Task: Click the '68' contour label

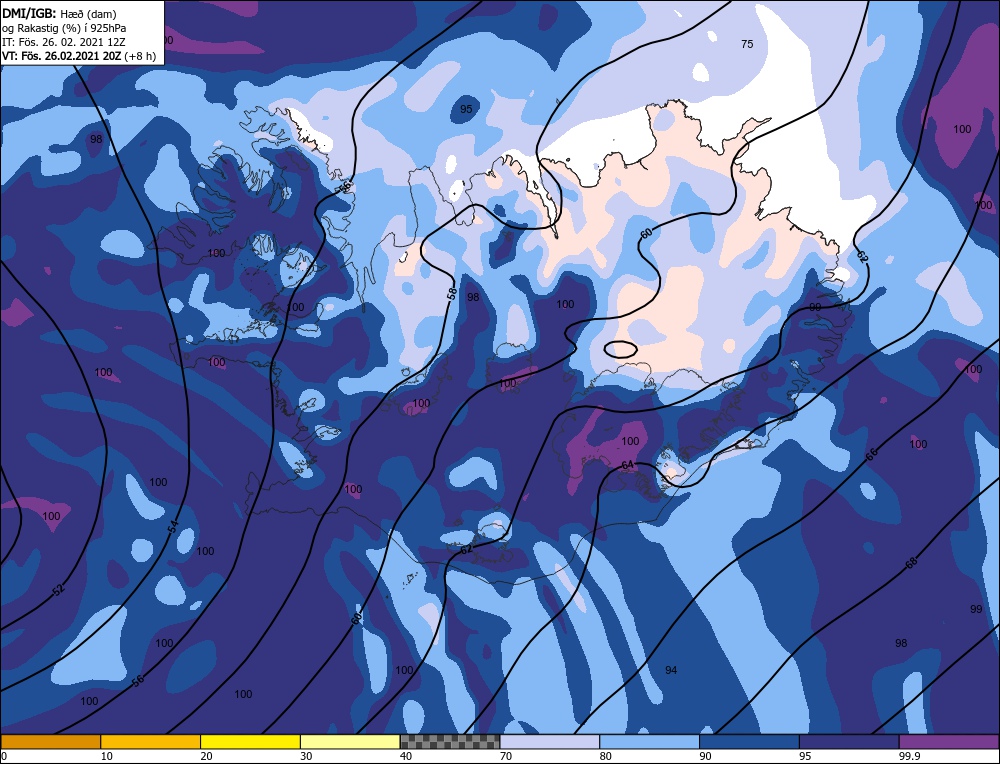Action: click(911, 563)
